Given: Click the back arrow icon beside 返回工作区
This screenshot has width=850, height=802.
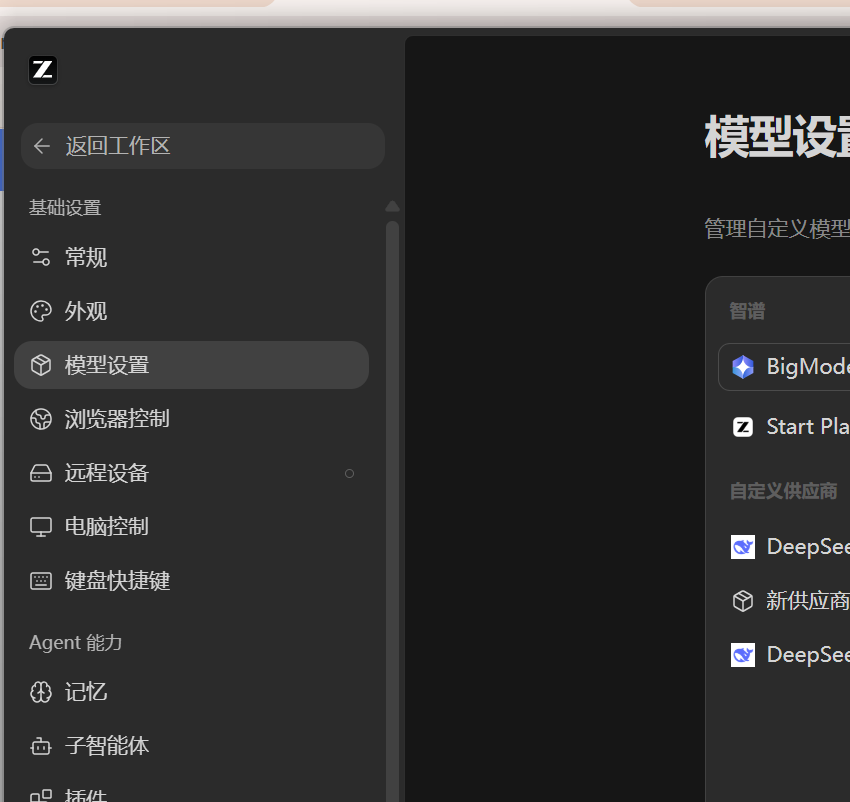Looking at the screenshot, I should click(x=42, y=146).
